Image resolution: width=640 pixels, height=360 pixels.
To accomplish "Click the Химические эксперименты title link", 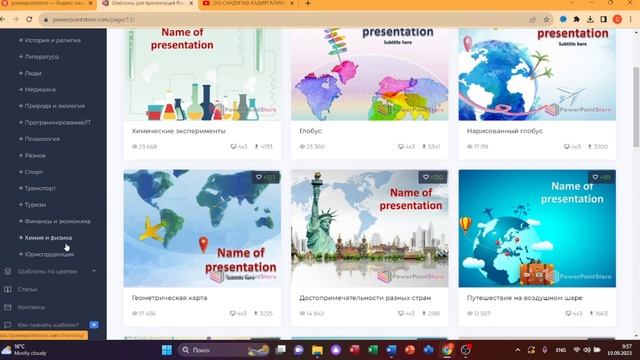I will (179, 131).
